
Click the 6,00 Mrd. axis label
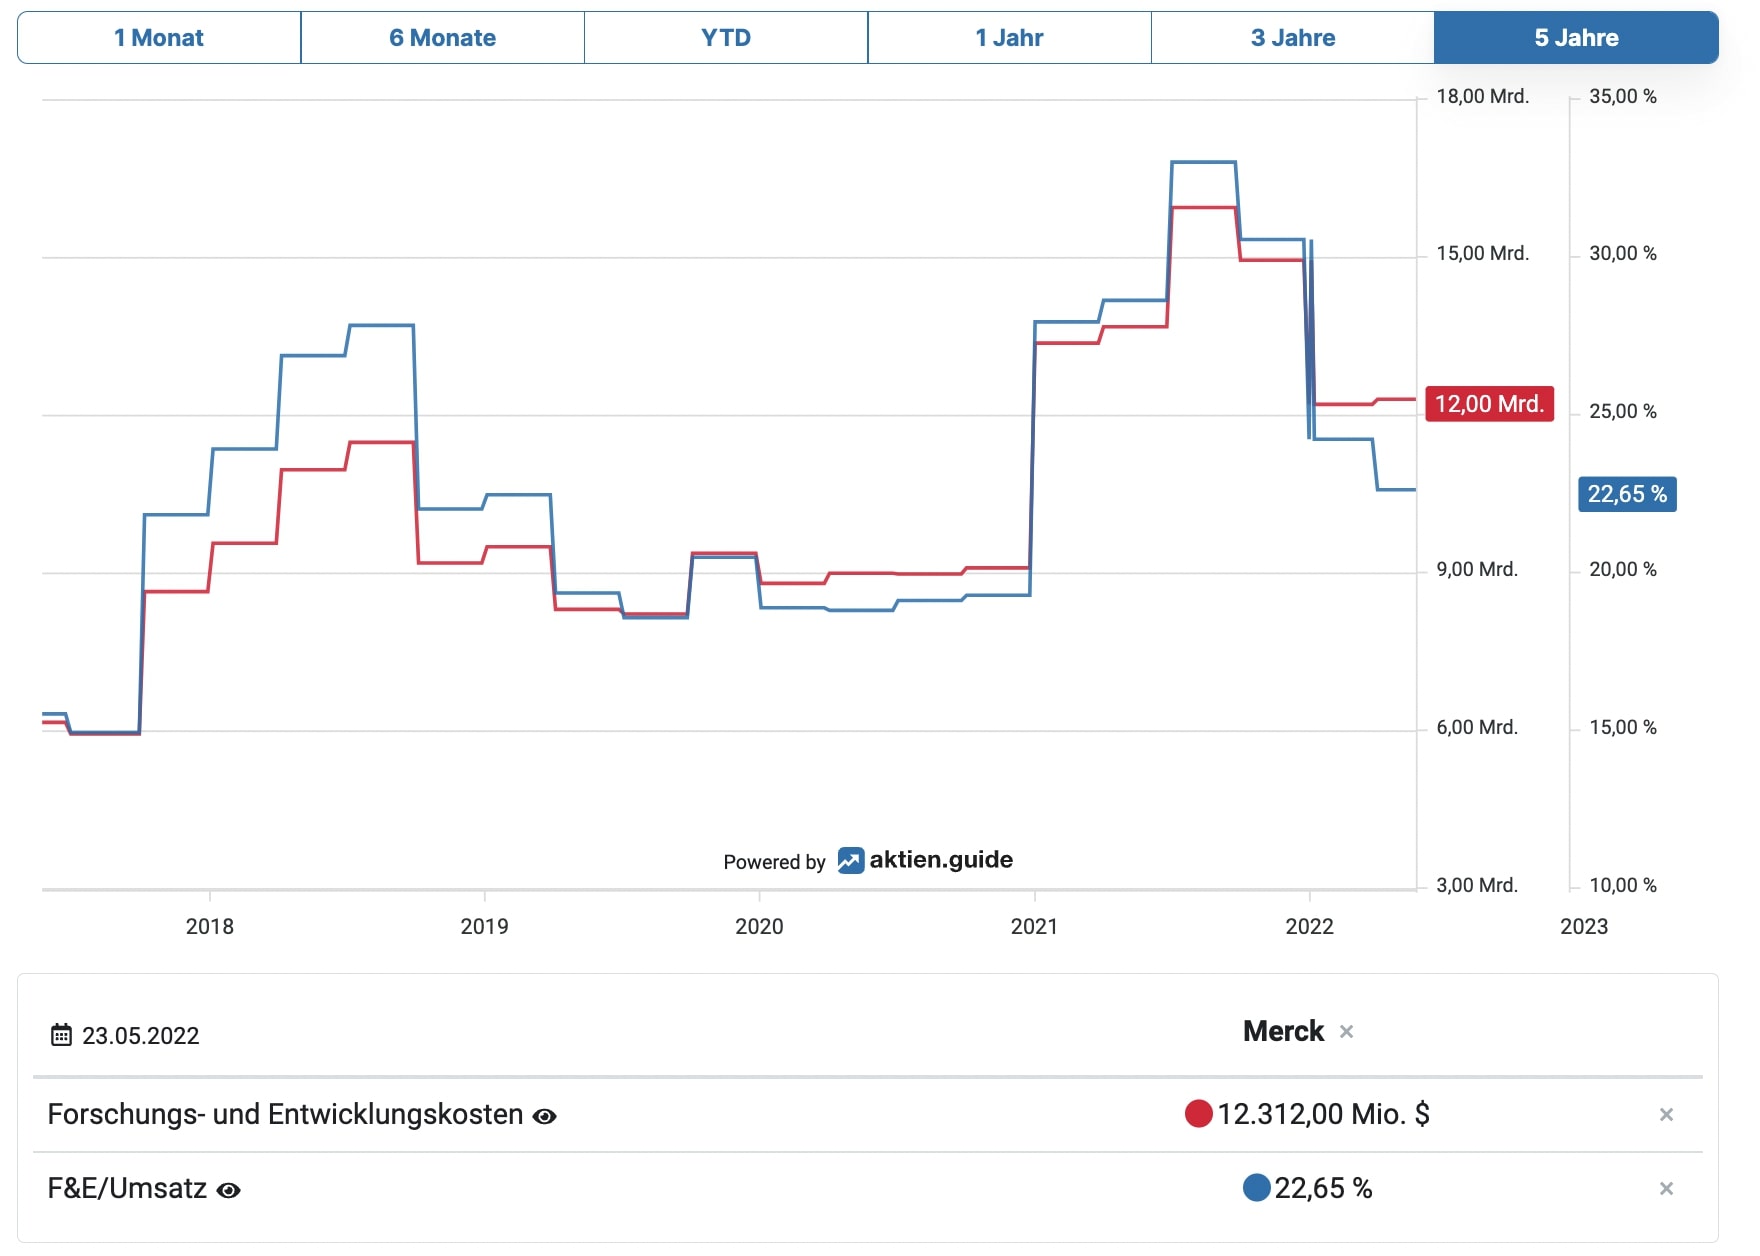click(1477, 728)
